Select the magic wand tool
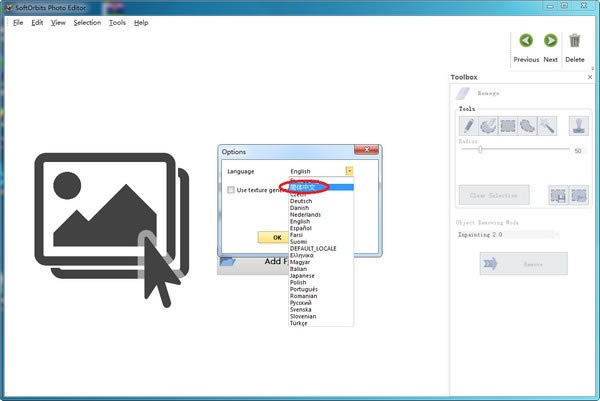Screen dimensions: 600x401 [546, 126]
